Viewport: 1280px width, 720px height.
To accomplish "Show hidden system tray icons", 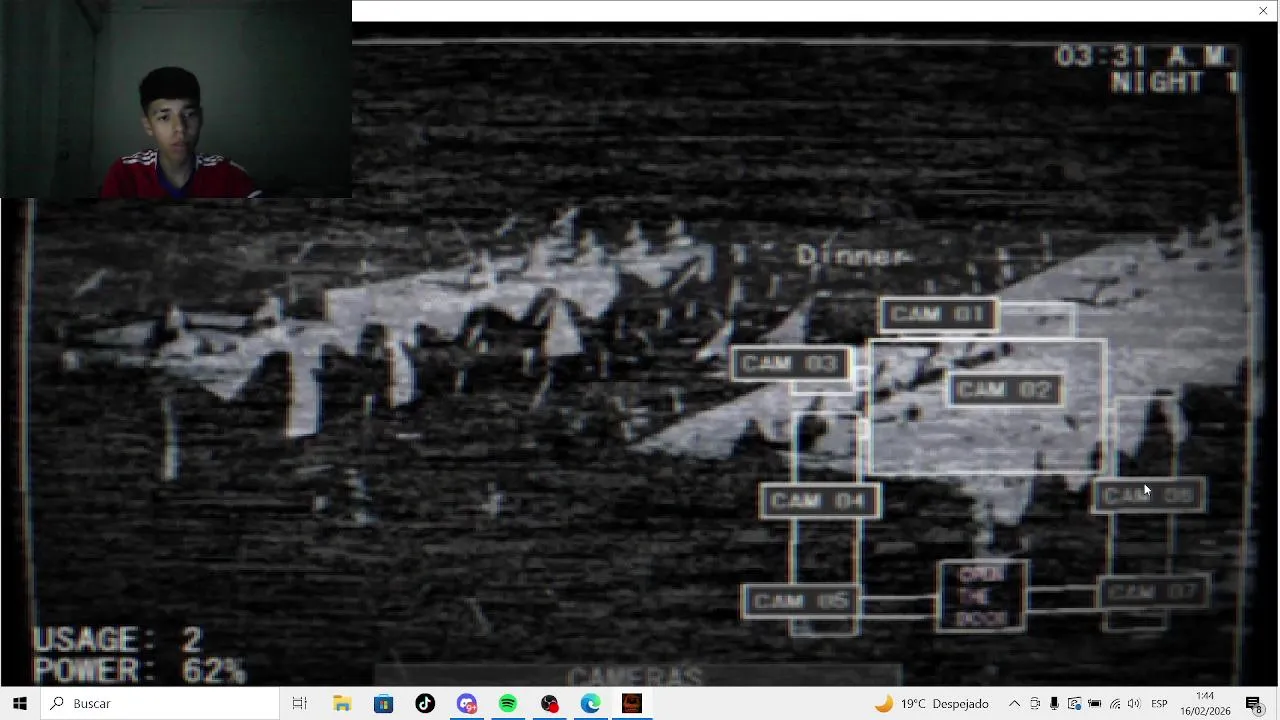I will pos(1014,704).
